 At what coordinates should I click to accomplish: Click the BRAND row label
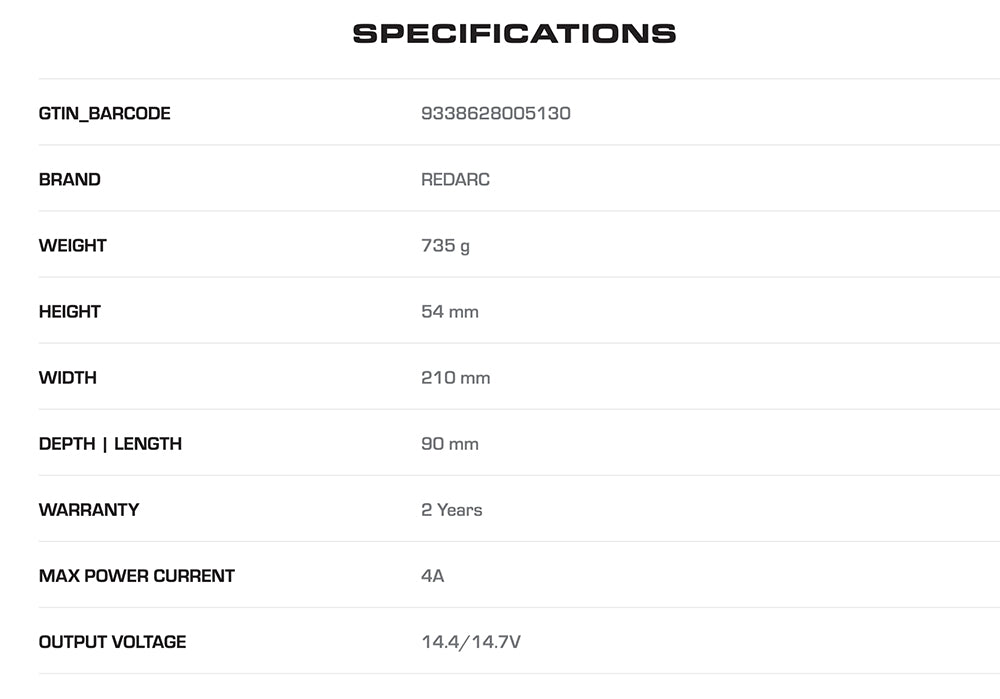(69, 180)
